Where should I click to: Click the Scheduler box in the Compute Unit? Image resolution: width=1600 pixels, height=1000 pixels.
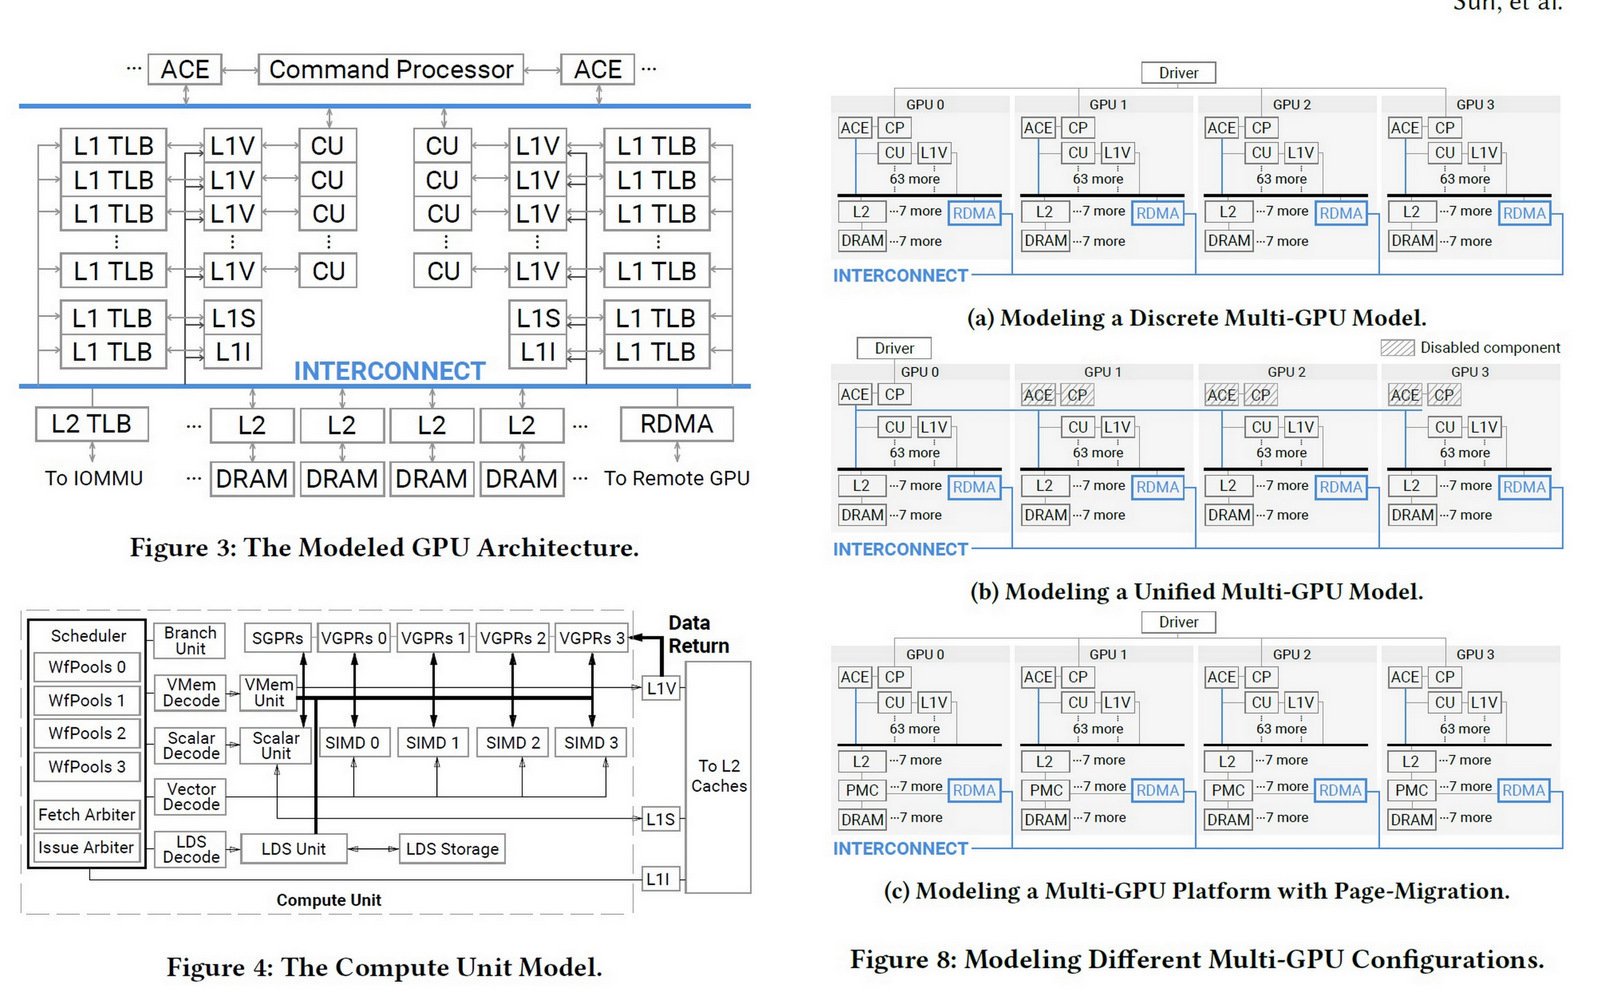87,636
